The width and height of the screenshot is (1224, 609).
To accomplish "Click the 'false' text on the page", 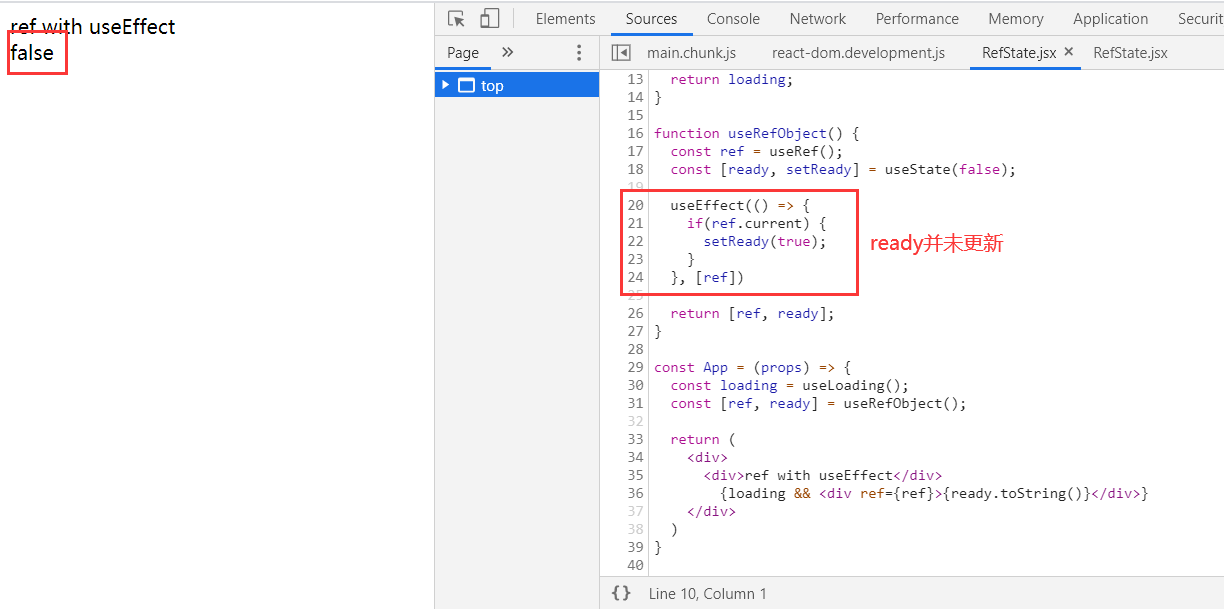I will tap(32, 53).
